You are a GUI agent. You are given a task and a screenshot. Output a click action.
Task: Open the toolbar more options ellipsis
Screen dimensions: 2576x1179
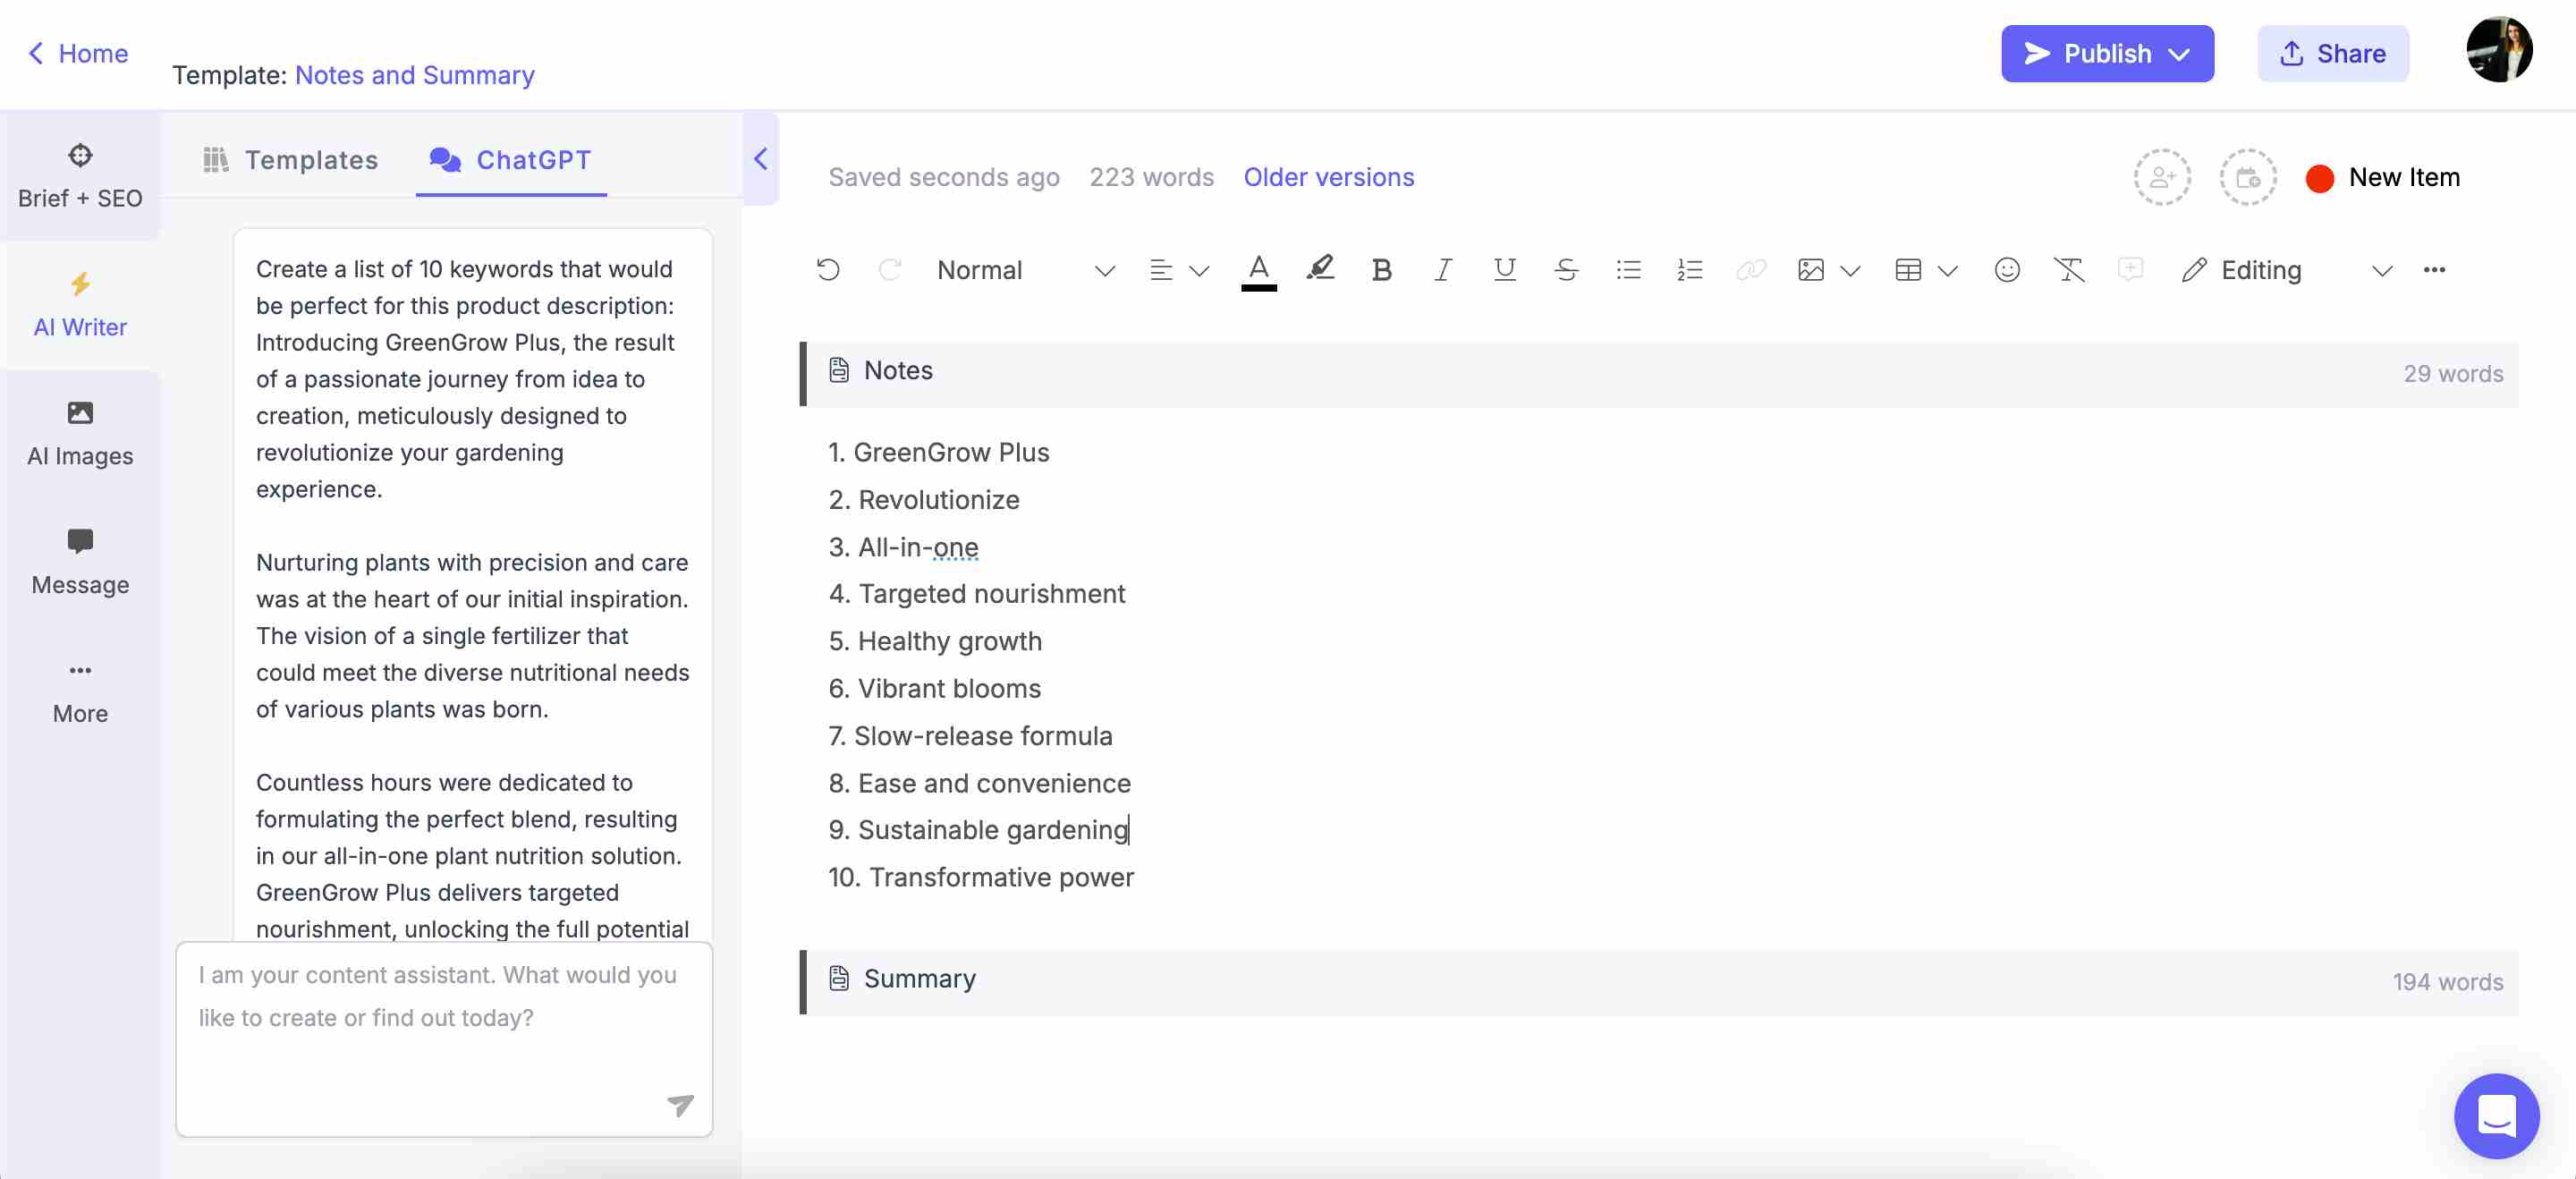coord(2434,270)
